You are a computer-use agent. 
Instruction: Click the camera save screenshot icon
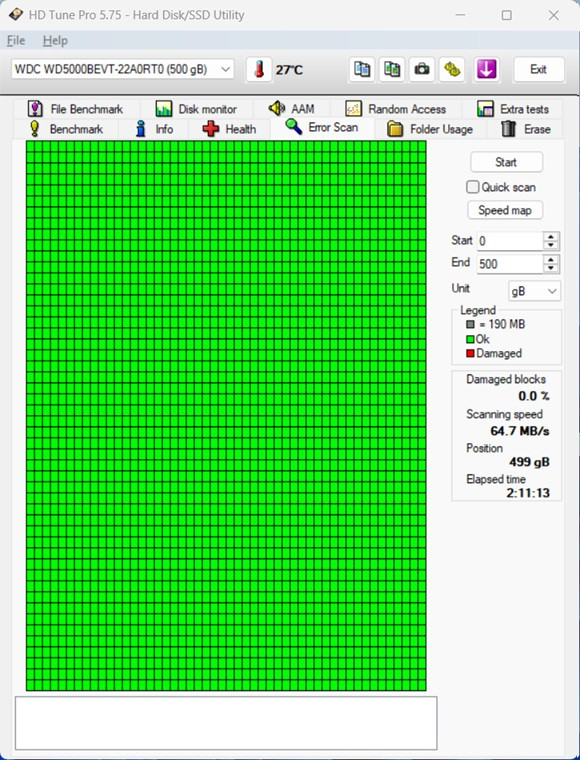coord(422,69)
